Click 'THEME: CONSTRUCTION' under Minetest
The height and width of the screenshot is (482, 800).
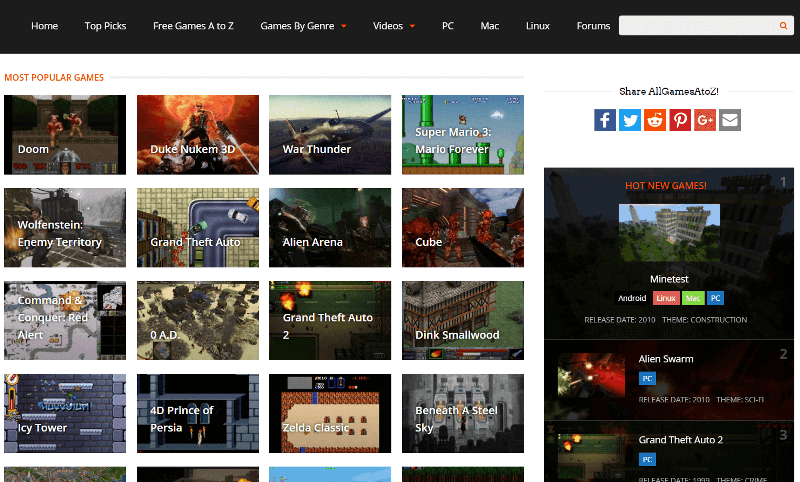pyautogui.click(x=705, y=320)
